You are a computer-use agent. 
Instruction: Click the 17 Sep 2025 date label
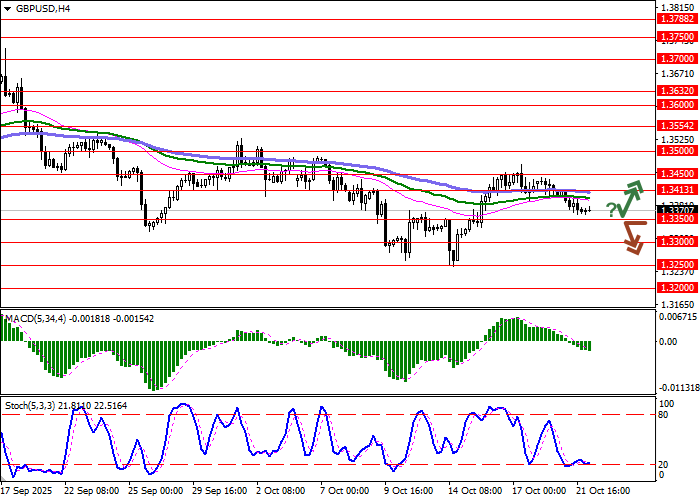[x=26, y=491]
